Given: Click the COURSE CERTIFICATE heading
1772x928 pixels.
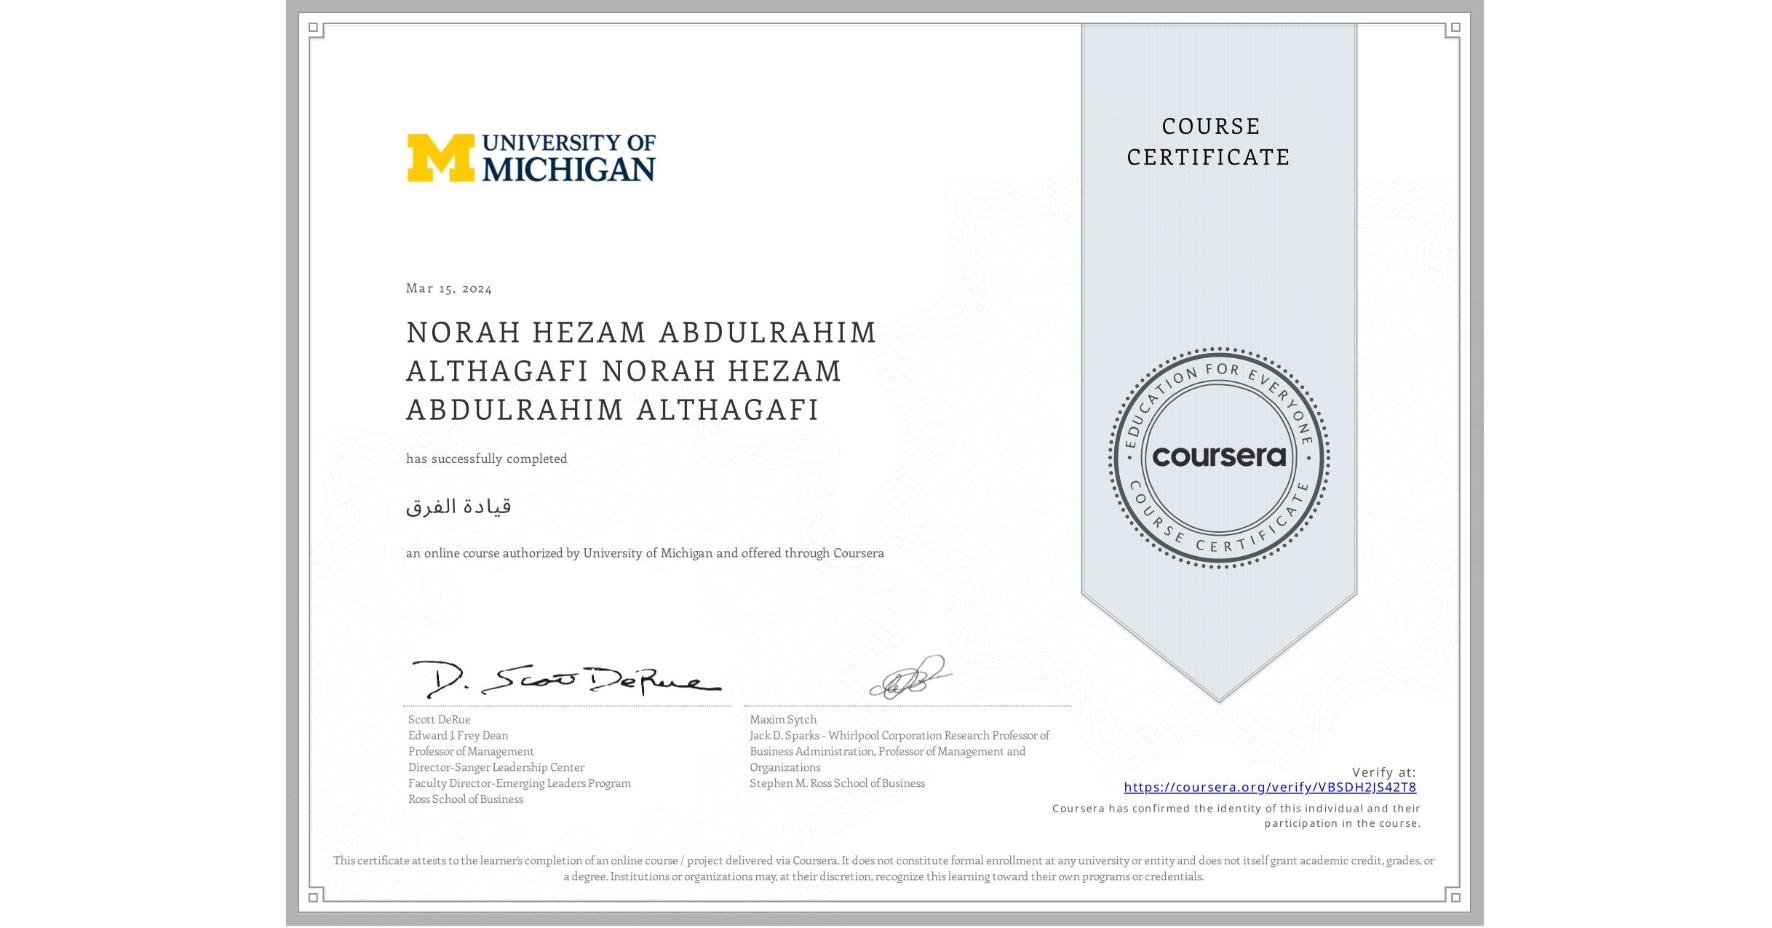Looking at the screenshot, I should (x=1209, y=141).
